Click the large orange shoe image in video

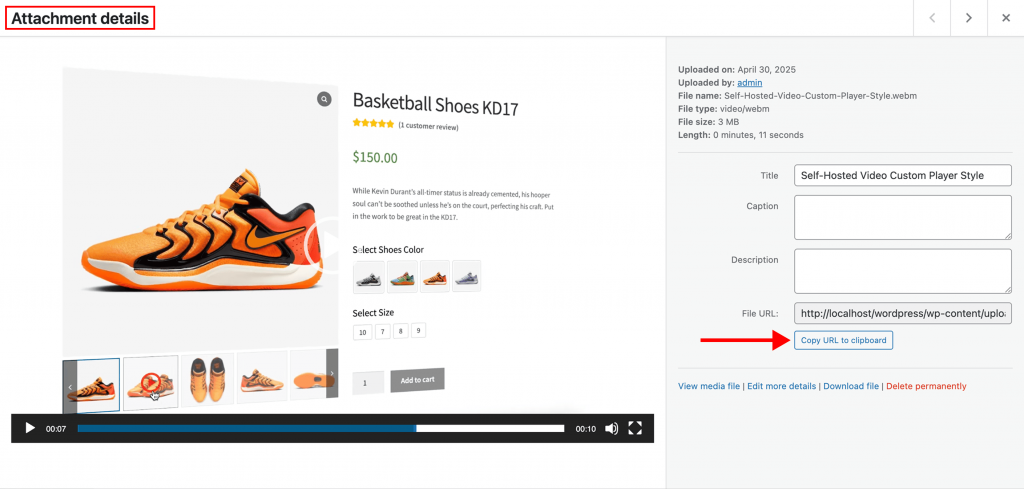pos(202,229)
